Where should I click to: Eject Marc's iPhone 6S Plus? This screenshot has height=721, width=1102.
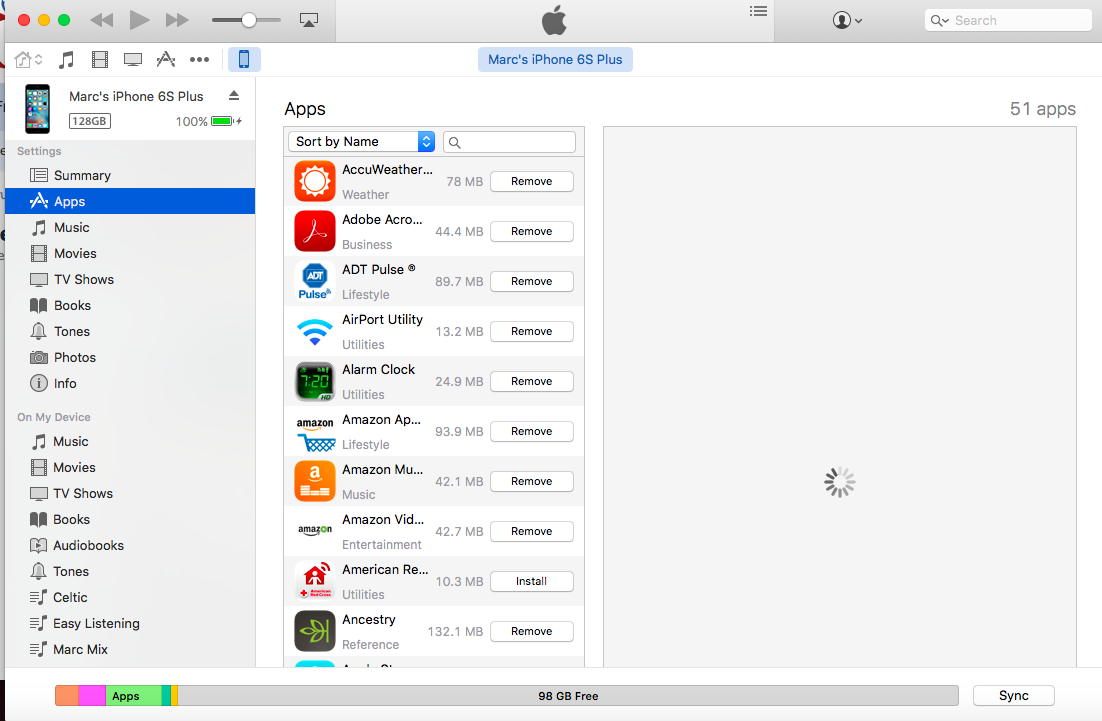point(234,96)
